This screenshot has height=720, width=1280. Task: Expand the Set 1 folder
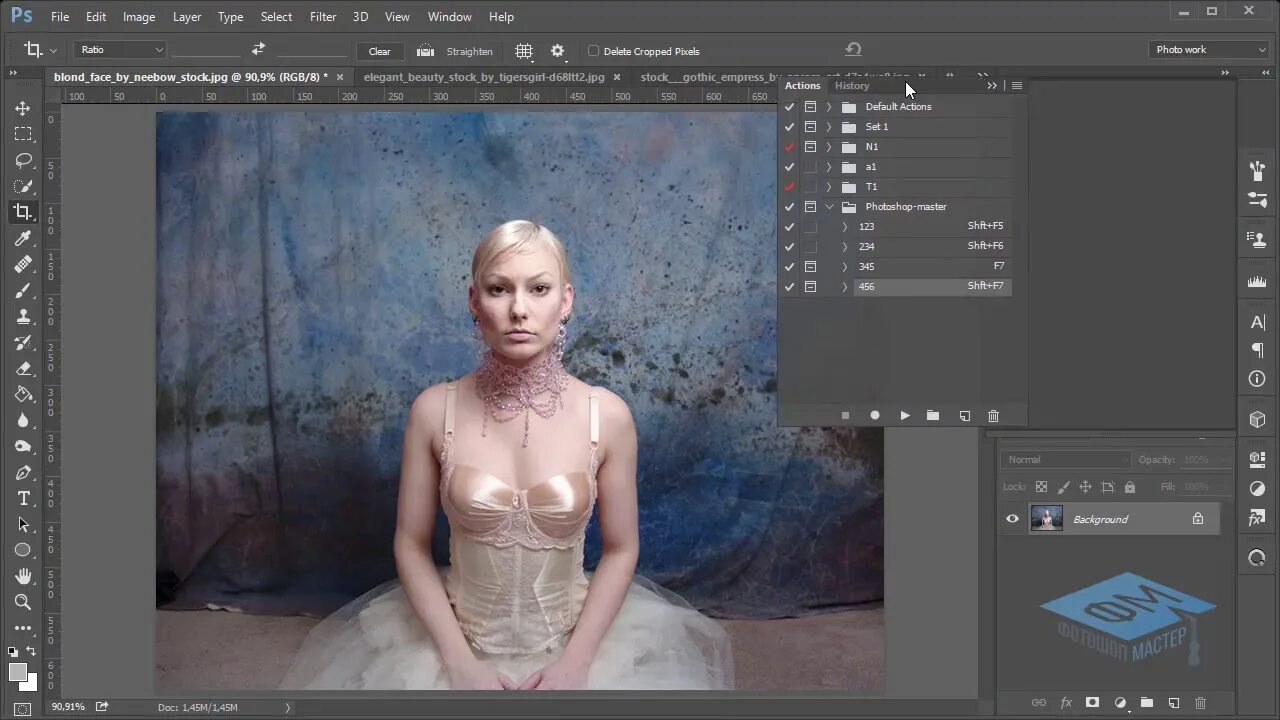[x=829, y=127]
